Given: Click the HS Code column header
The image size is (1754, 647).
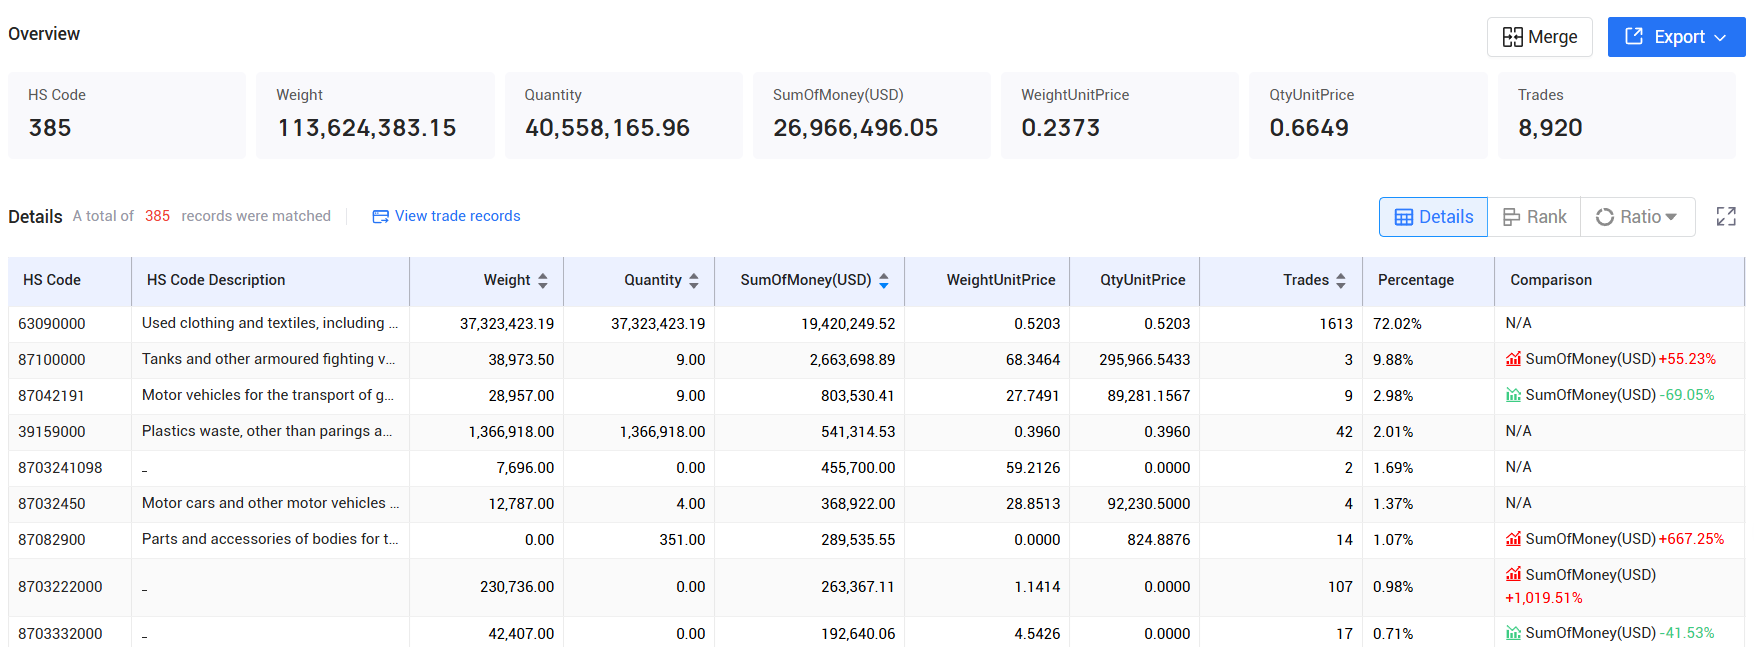Looking at the screenshot, I should point(70,281).
